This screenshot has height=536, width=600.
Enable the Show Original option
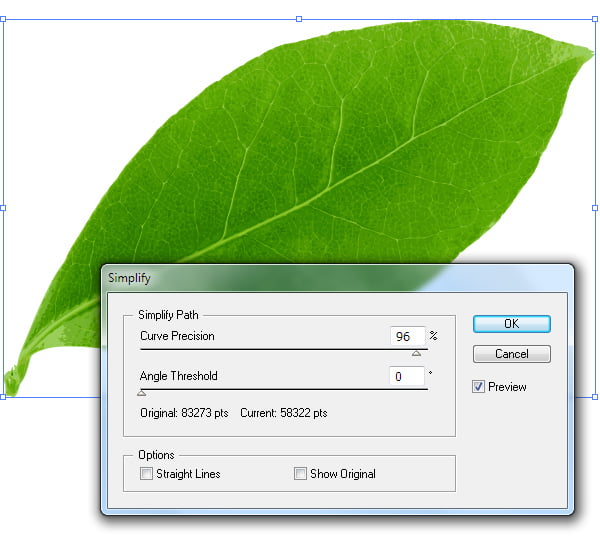coord(300,473)
